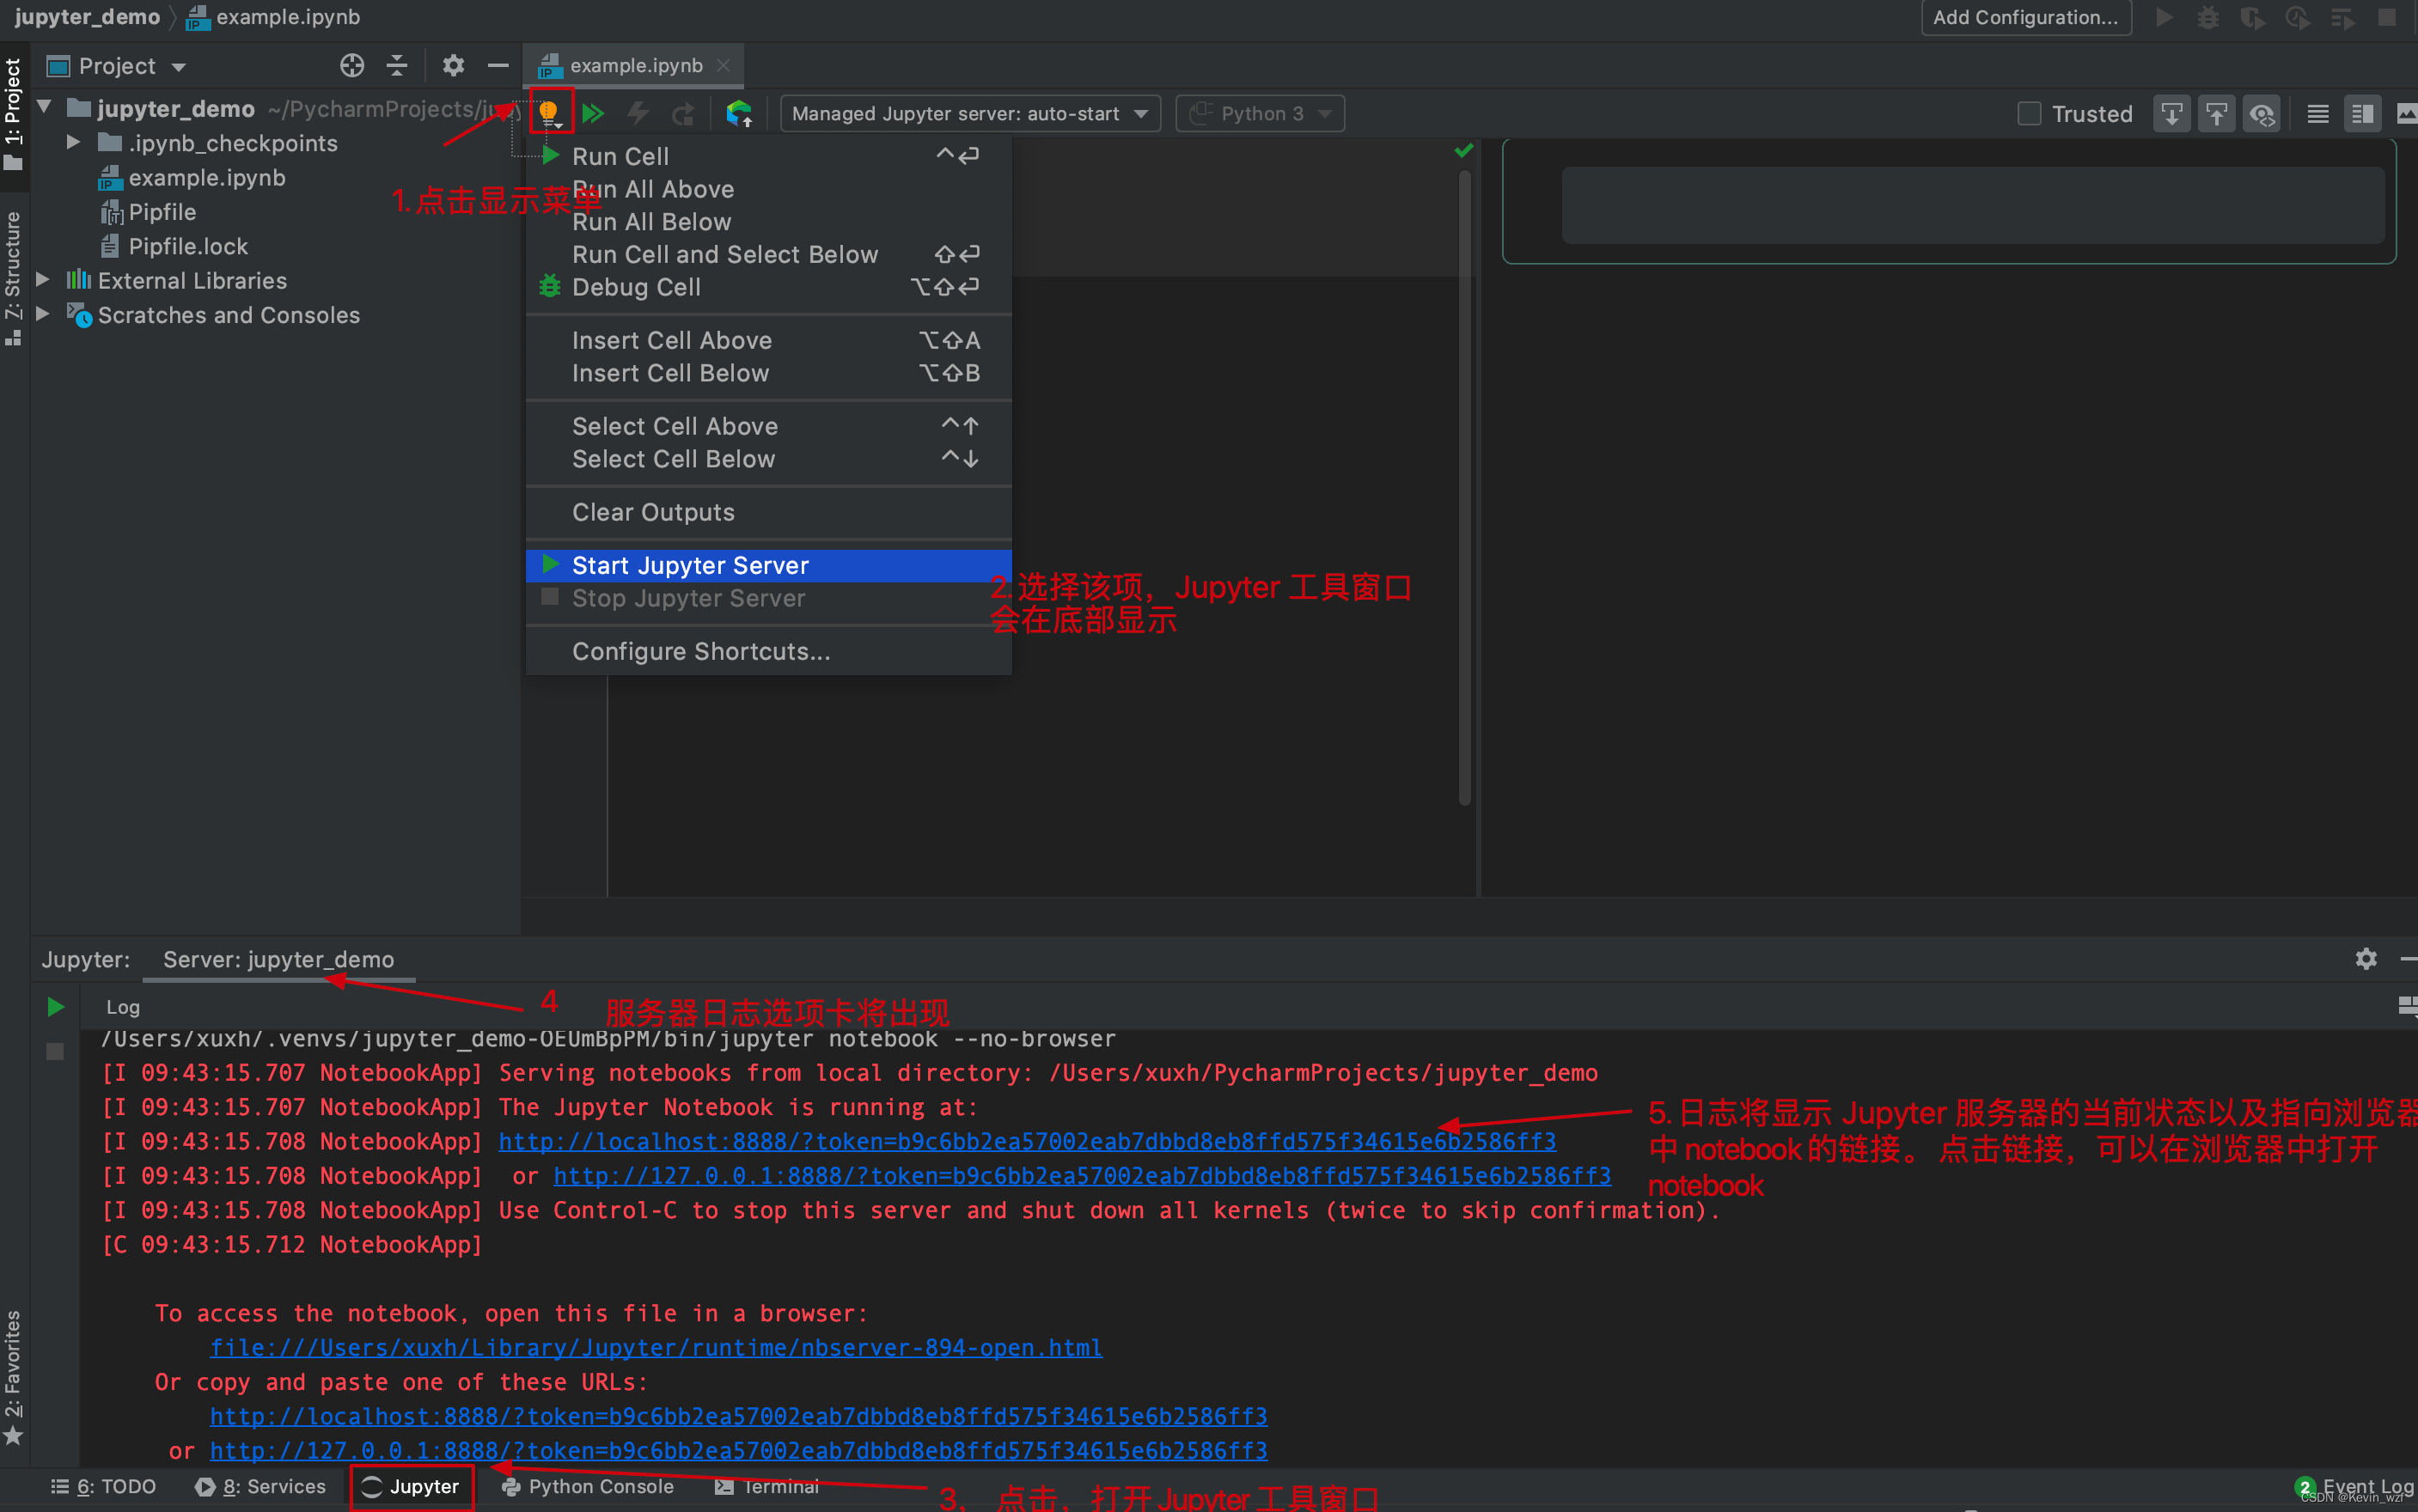Open the Python 3 interpreter dropdown

point(1260,113)
